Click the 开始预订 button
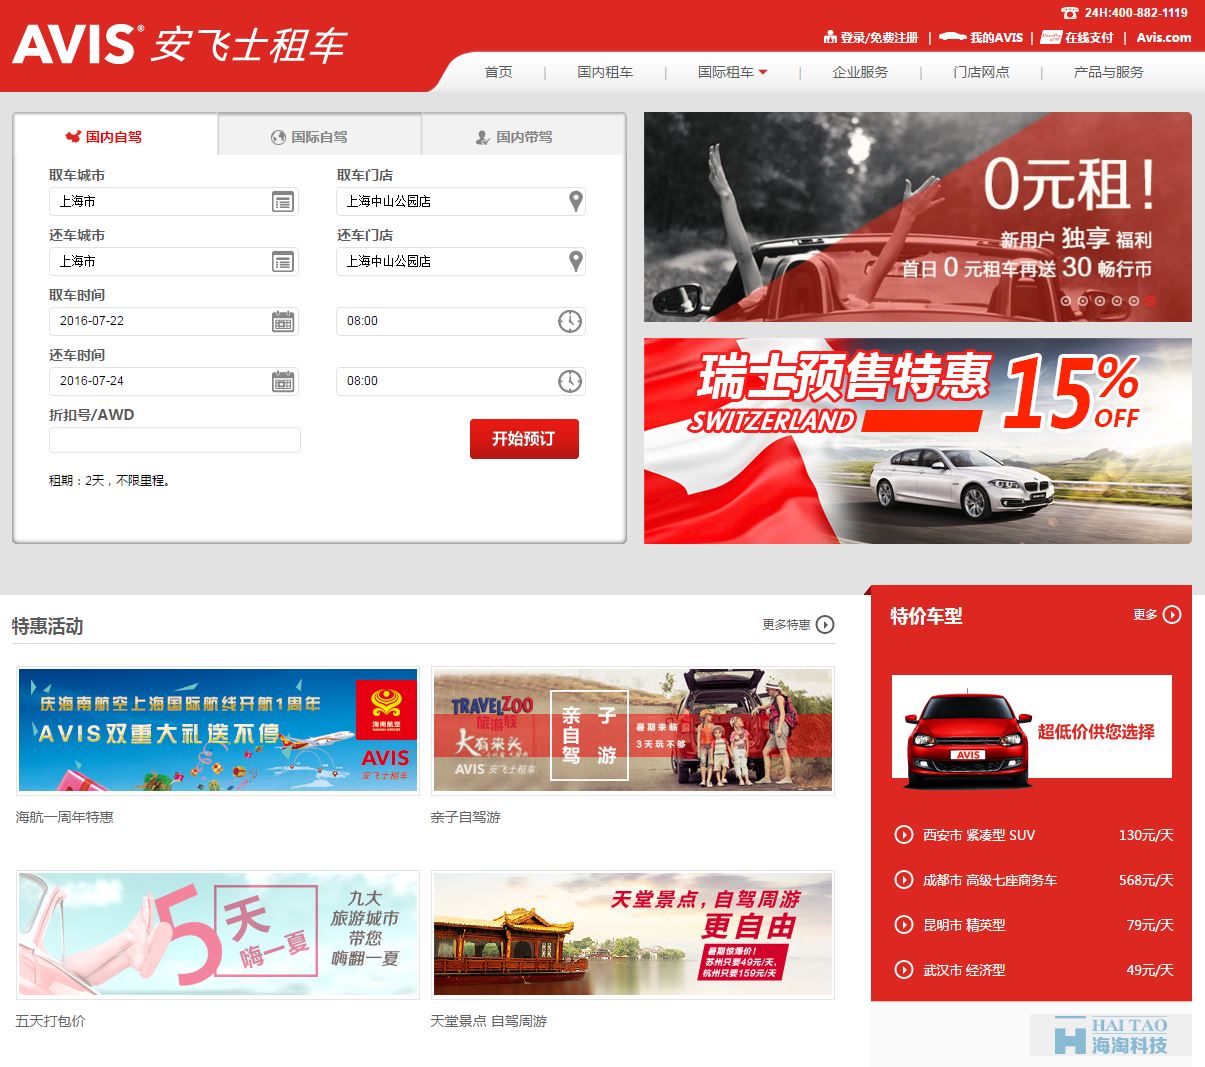Image resolution: width=1205 pixels, height=1067 pixels. click(x=524, y=439)
